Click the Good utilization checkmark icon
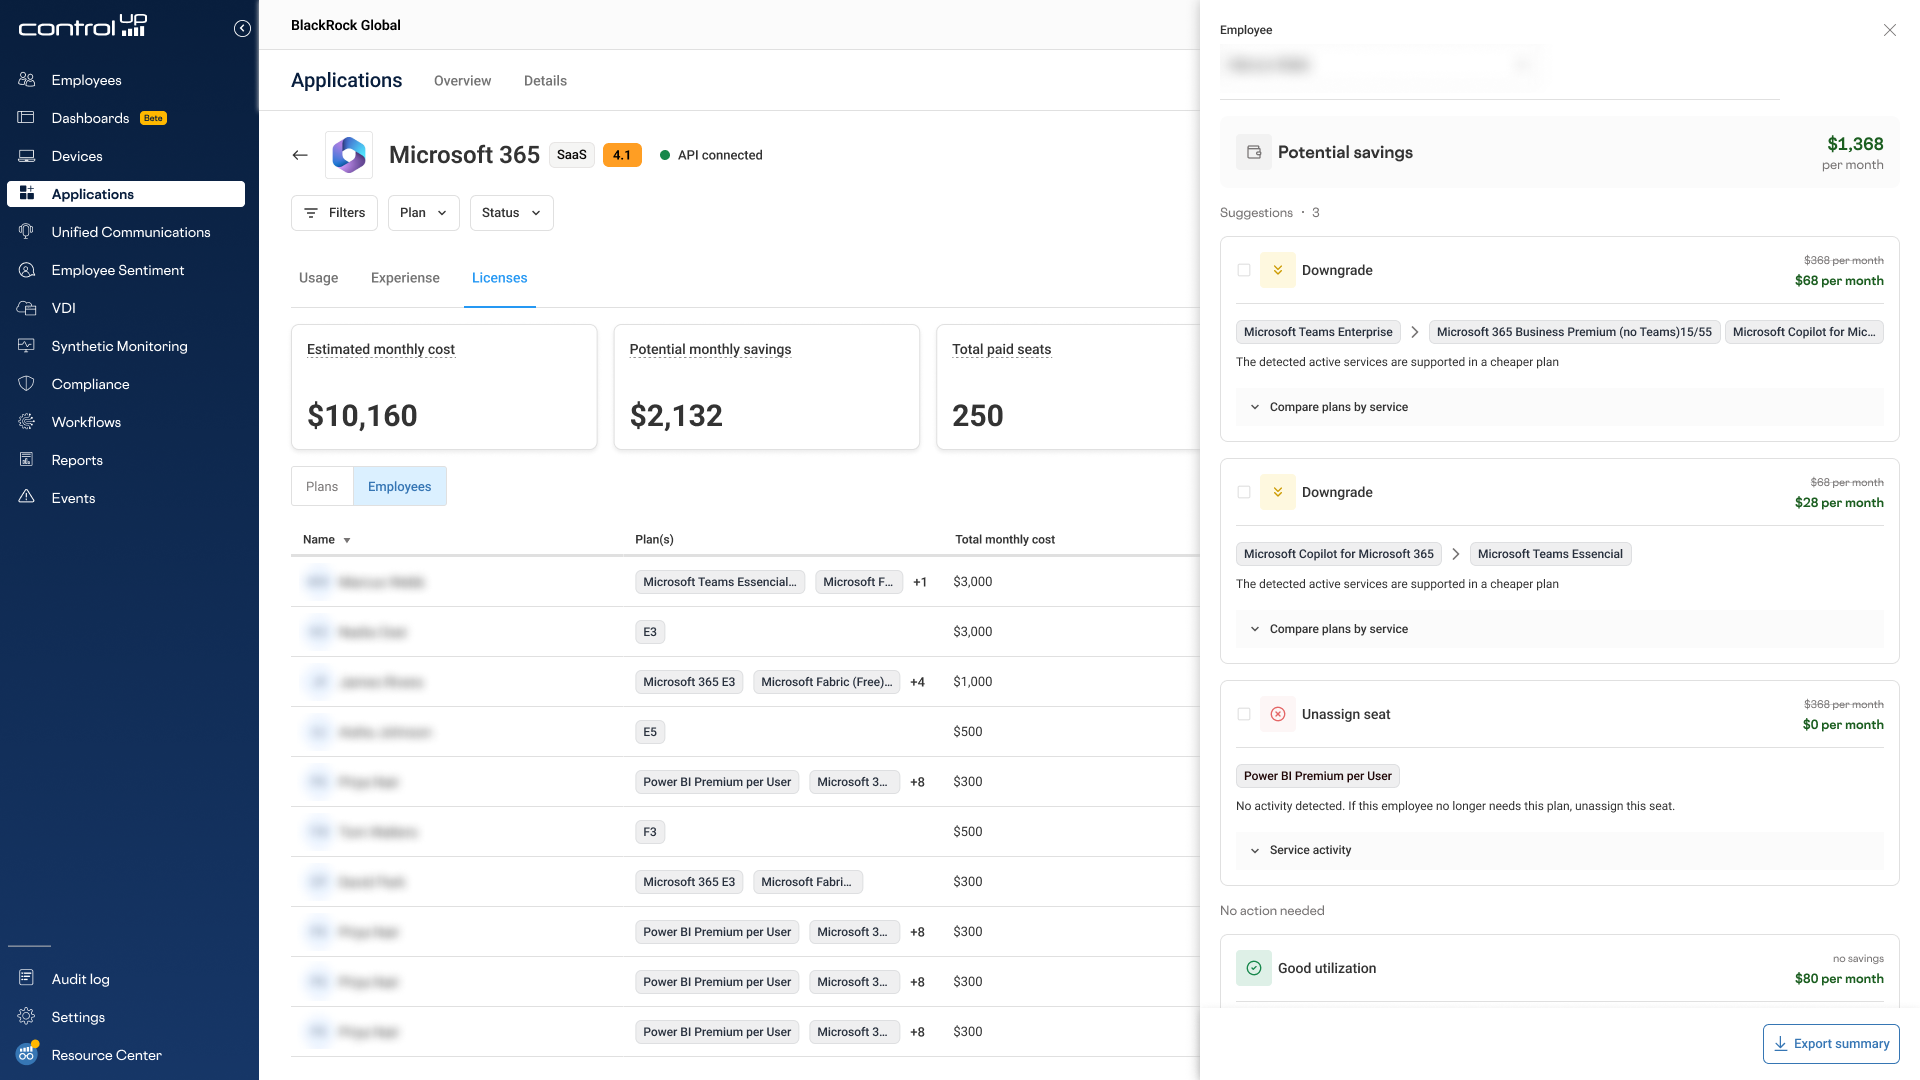The height and width of the screenshot is (1080, 1920). click(x=1254, y=968)
